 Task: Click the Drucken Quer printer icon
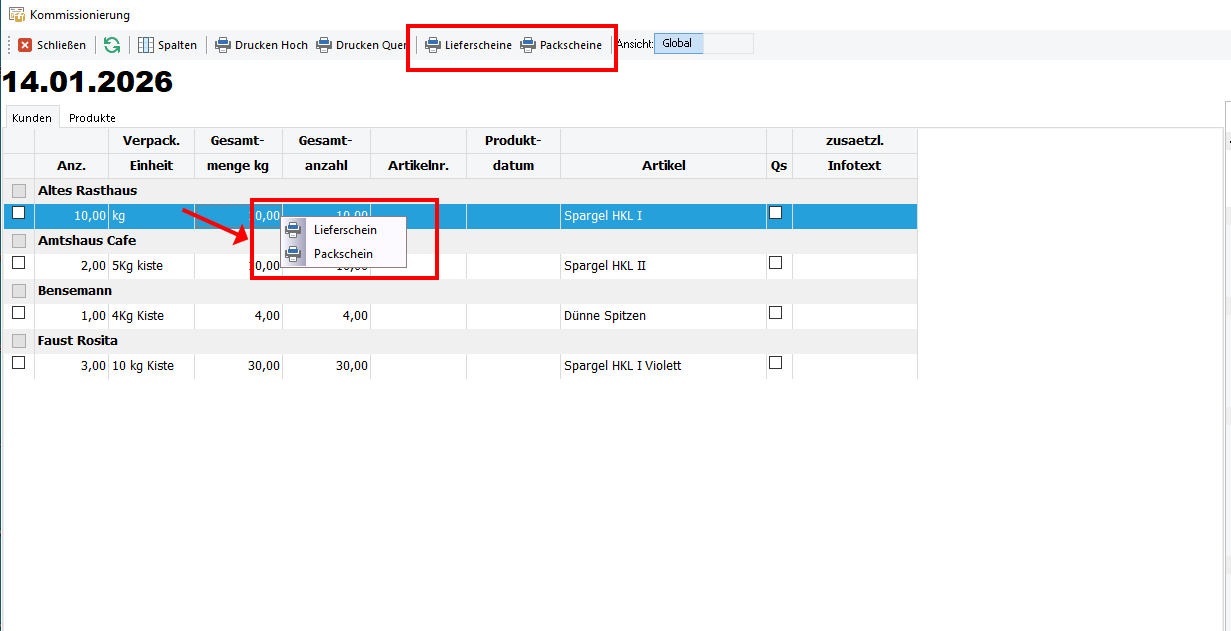point(324,45)
